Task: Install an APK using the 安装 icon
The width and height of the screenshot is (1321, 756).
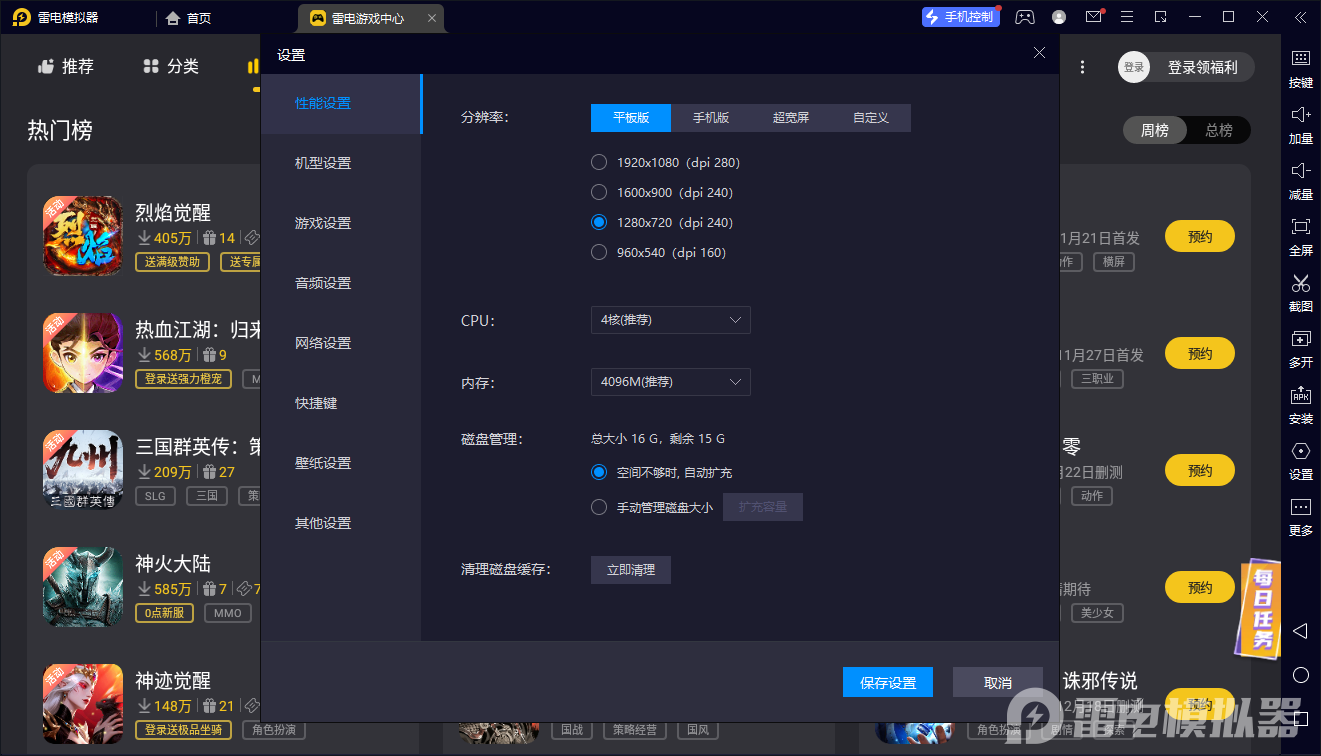Action: [1300, 406]
